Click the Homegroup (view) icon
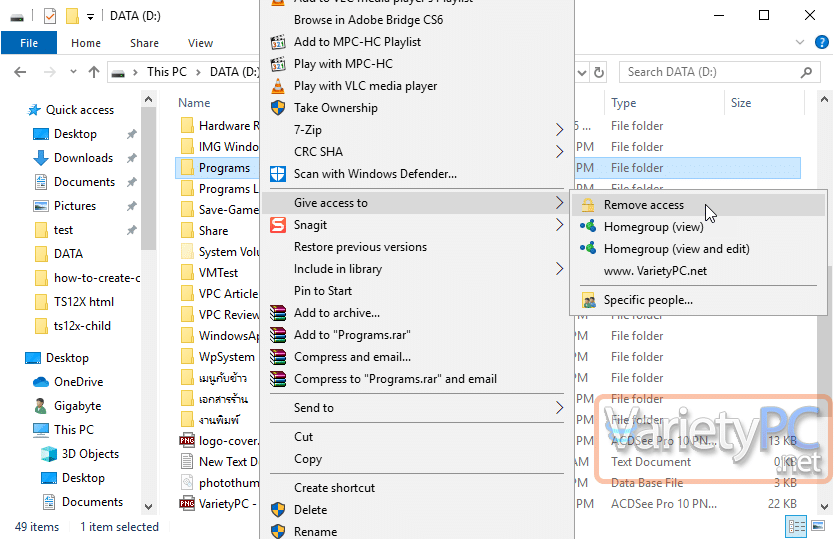 click(x=588, y=227)
